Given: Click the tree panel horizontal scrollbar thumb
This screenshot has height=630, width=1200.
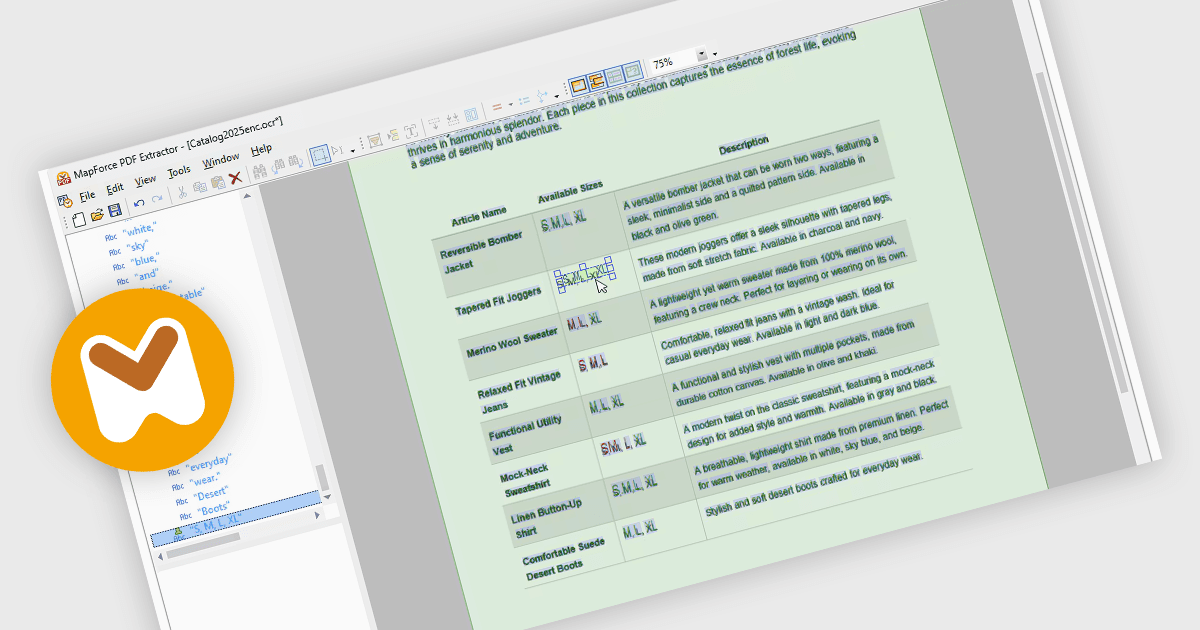Looking at the screenshot, I should point(203,545).
